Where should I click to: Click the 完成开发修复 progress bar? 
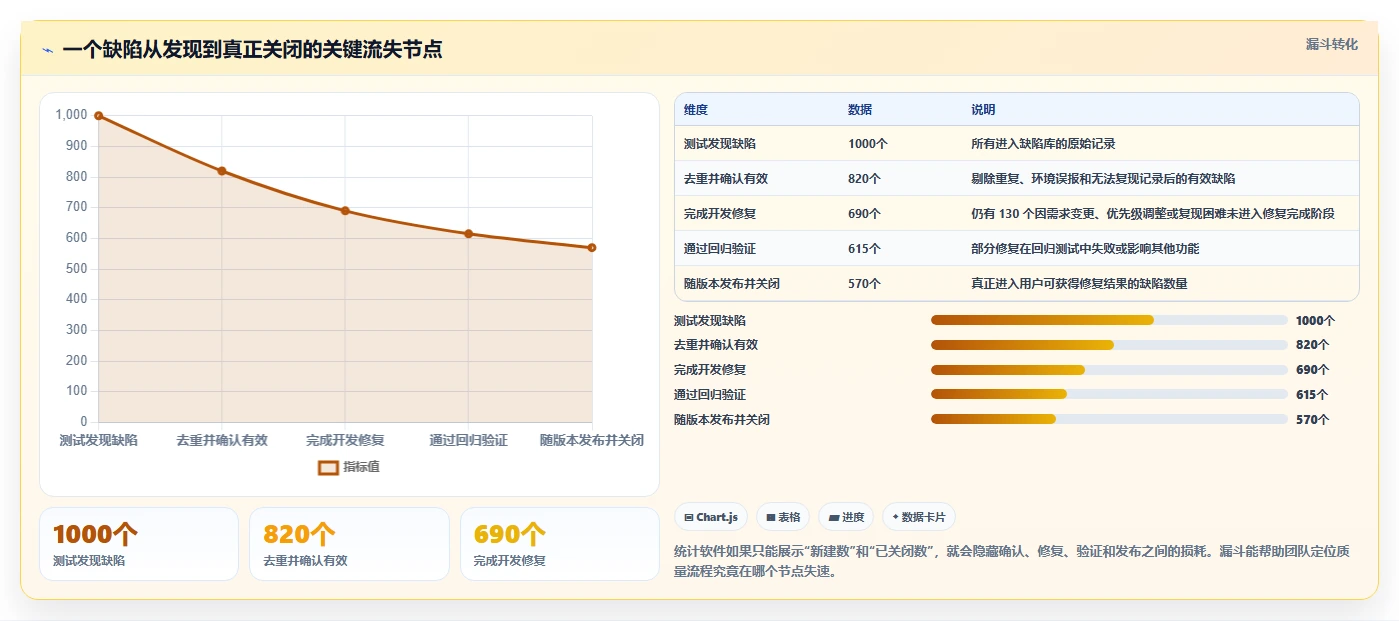(1109, 370)
